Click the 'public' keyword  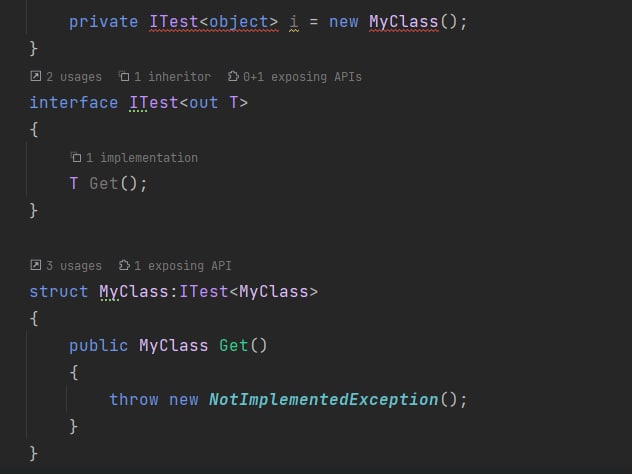click(x=99, y=346)
